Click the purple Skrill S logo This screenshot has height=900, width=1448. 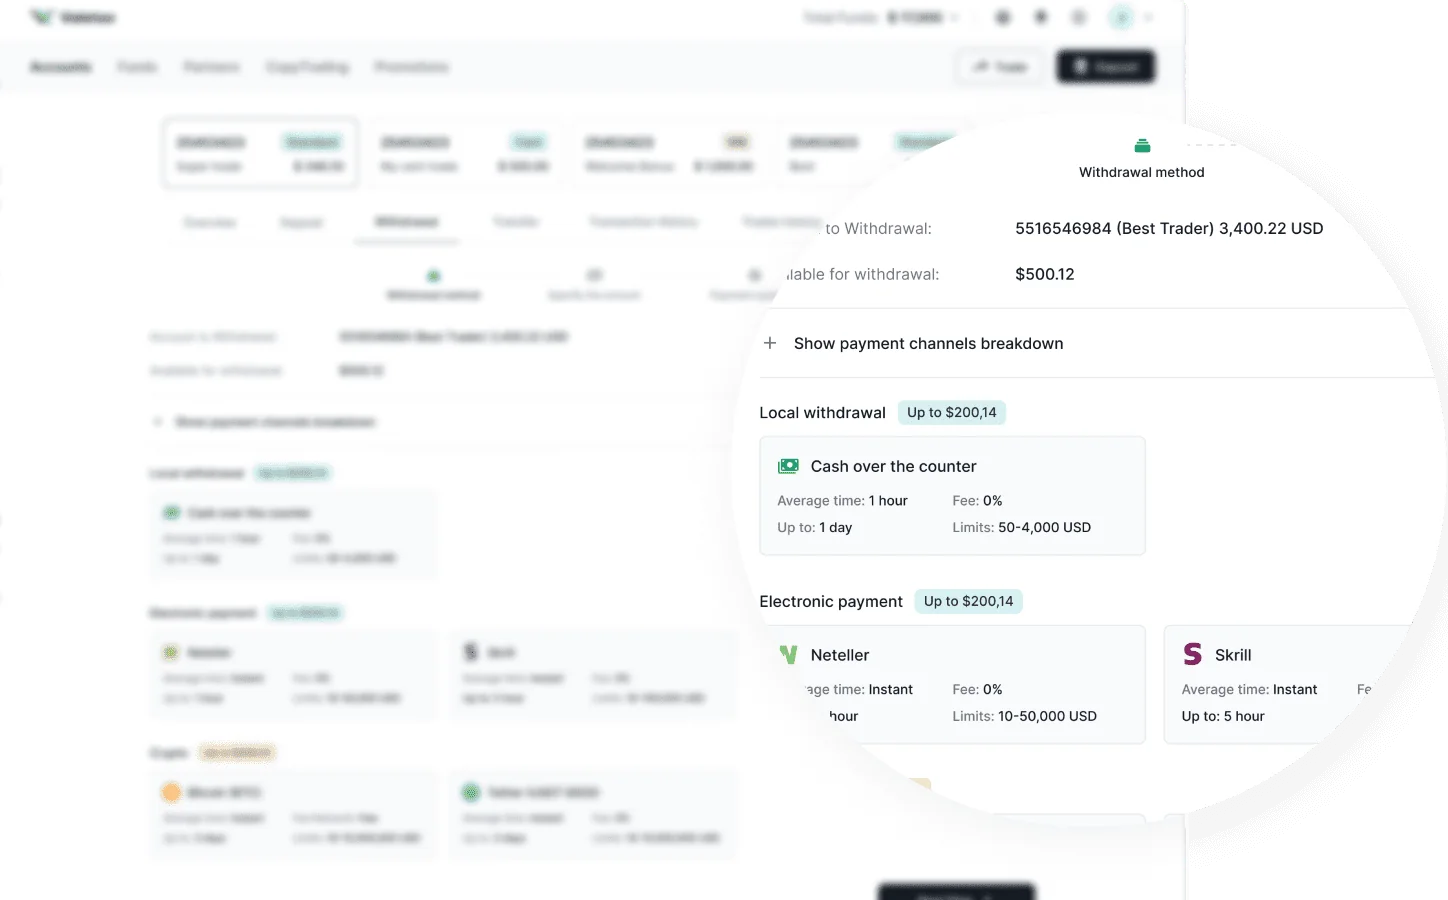1192,654
